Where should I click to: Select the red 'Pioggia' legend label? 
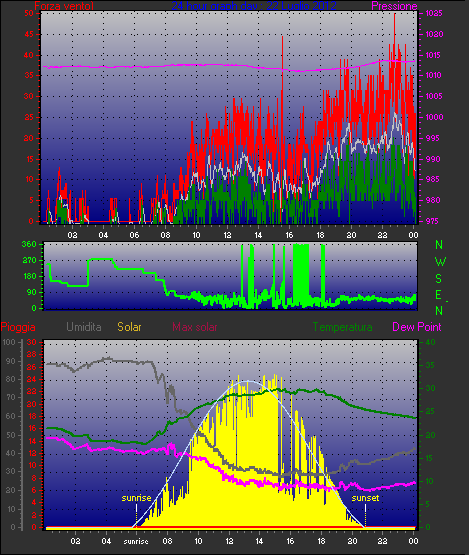pos(18,327)
